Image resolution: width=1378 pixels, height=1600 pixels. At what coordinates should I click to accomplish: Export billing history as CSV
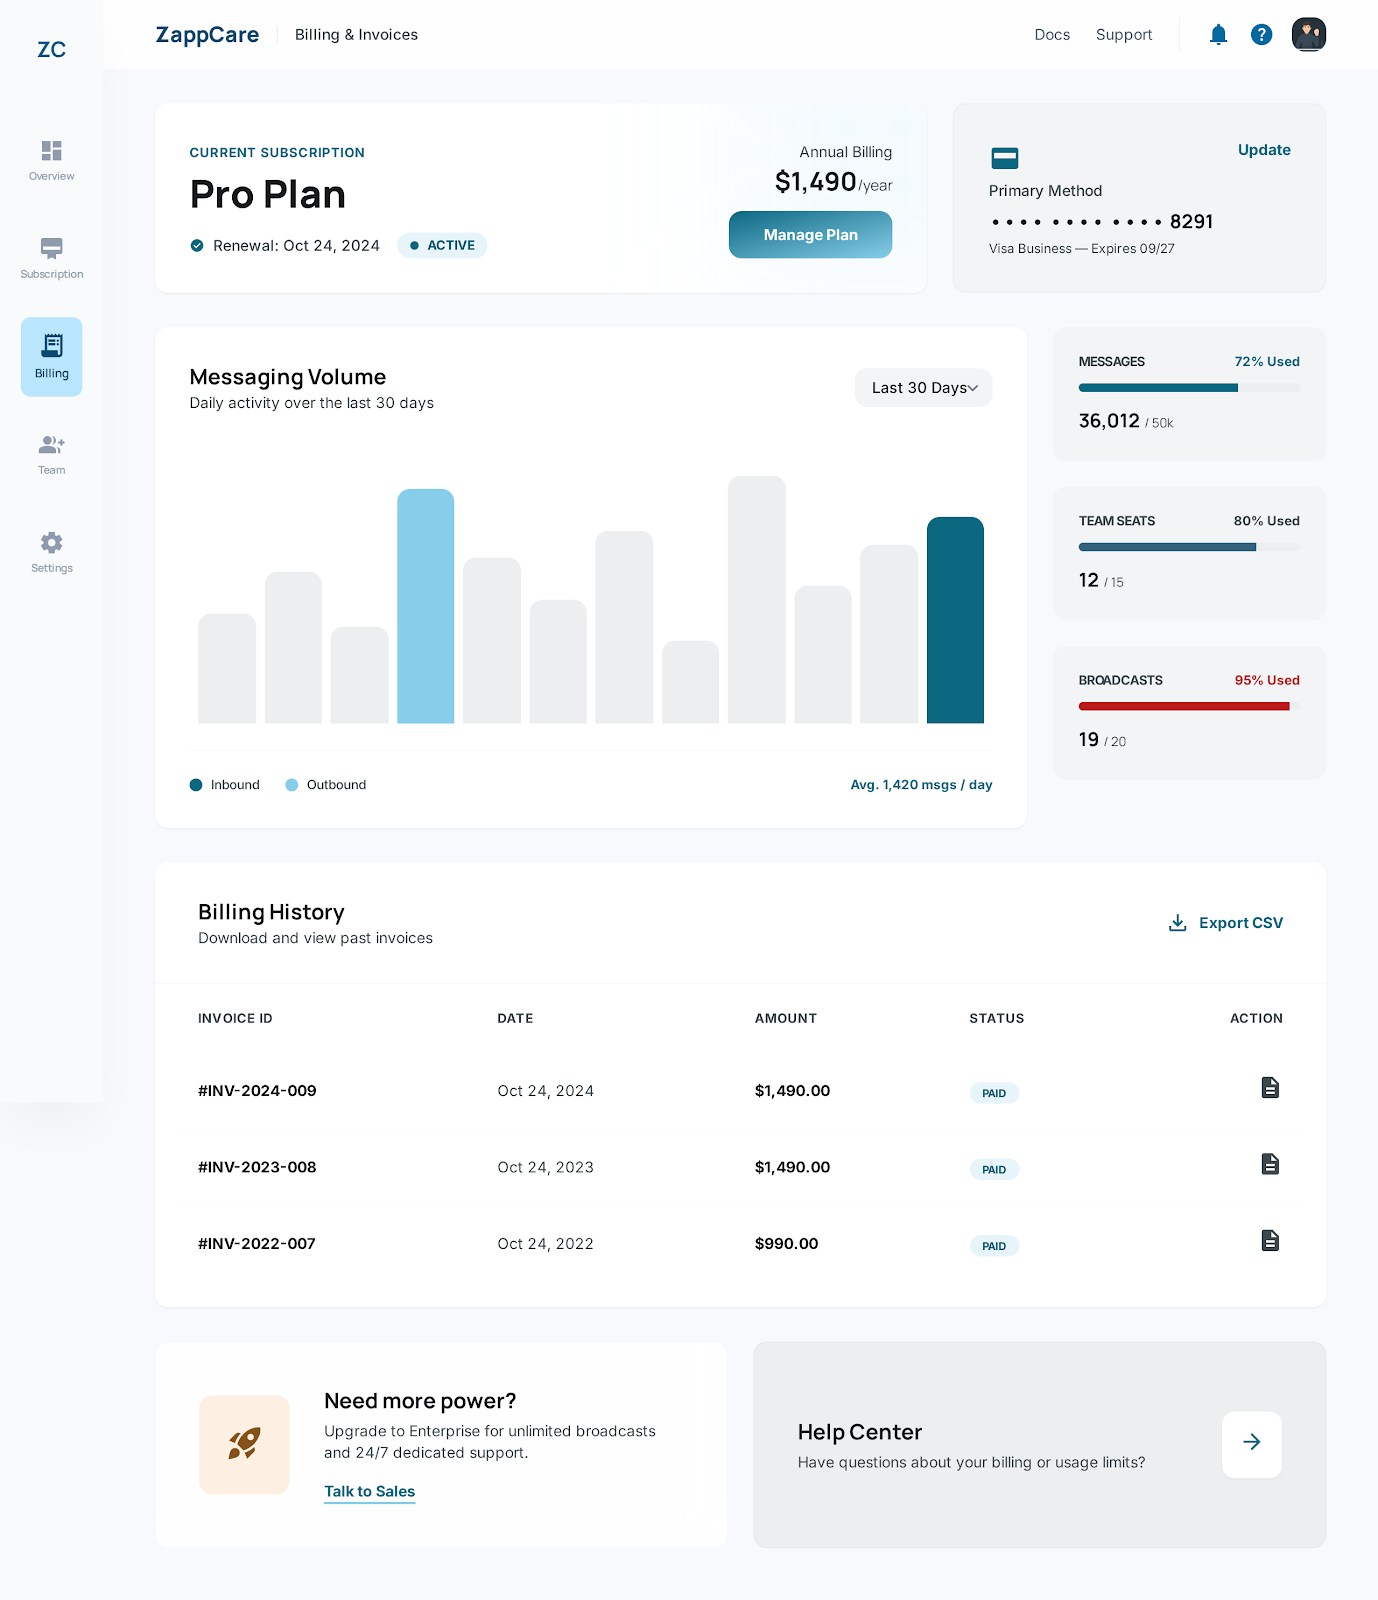pyautogui.click(x=1226, y=923)
